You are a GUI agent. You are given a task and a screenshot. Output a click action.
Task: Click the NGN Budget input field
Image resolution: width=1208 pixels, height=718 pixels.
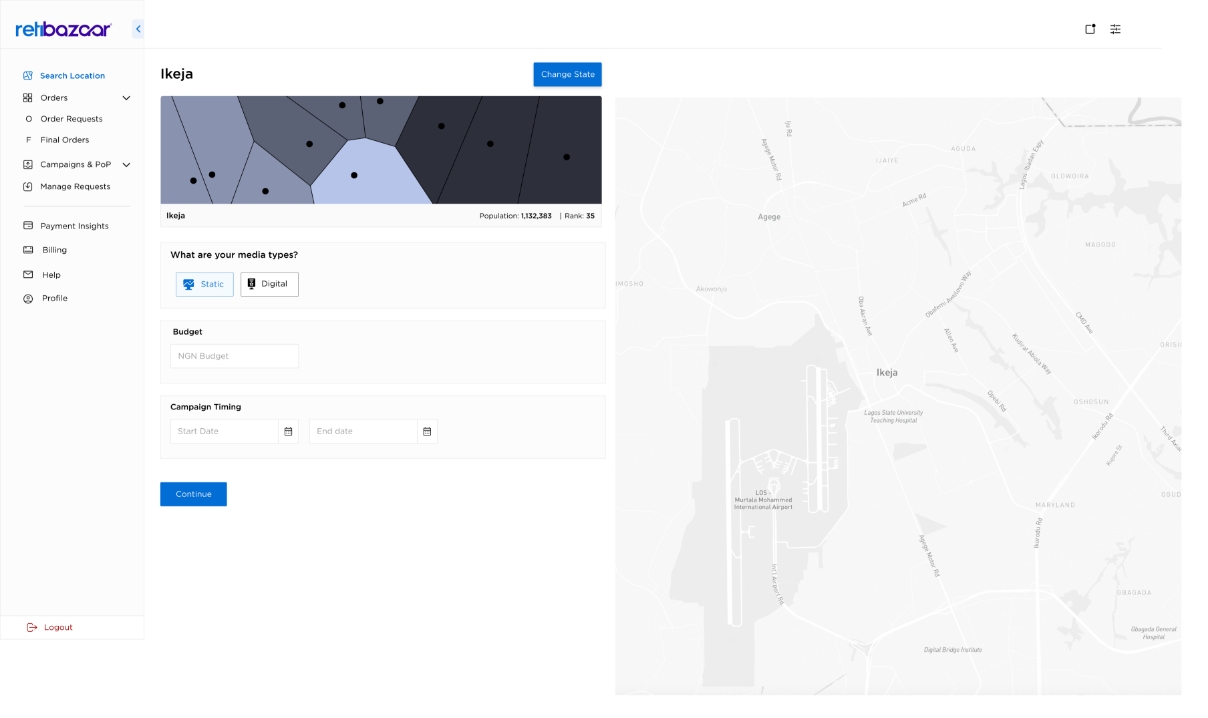click(234, 356)
